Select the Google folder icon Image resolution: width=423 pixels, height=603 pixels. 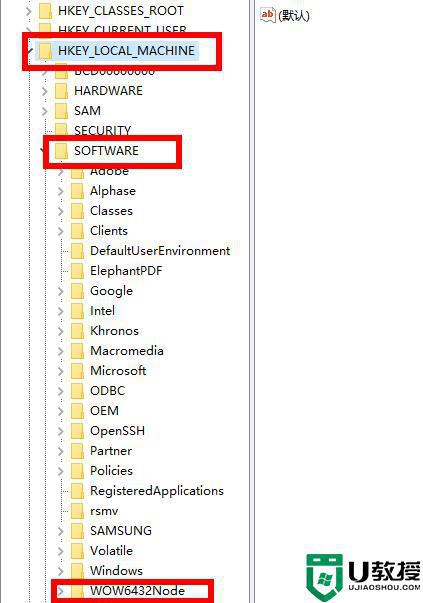[77, 291]
